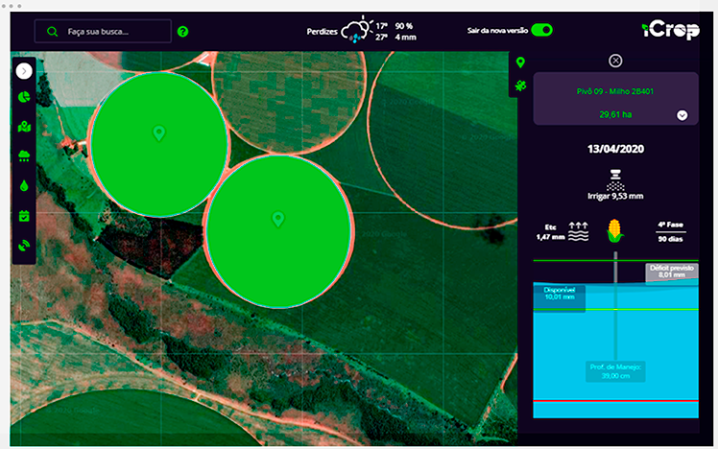Open the calendar schedule sidebar icon
Viewport: 718px width, 449px height.
point(24,215)
